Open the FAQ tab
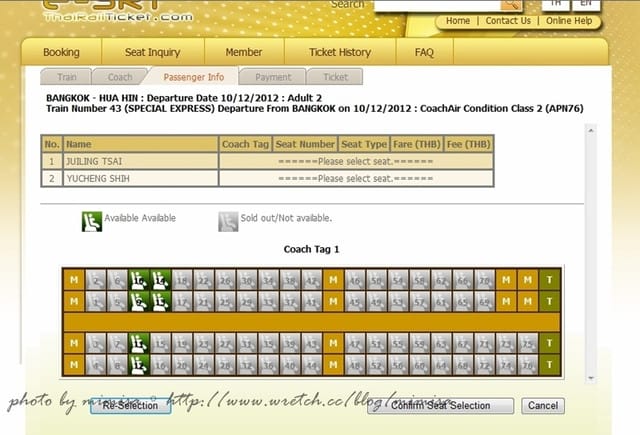Image resolution: width=640 pixels, height=435 pixels. click(424, 52)
